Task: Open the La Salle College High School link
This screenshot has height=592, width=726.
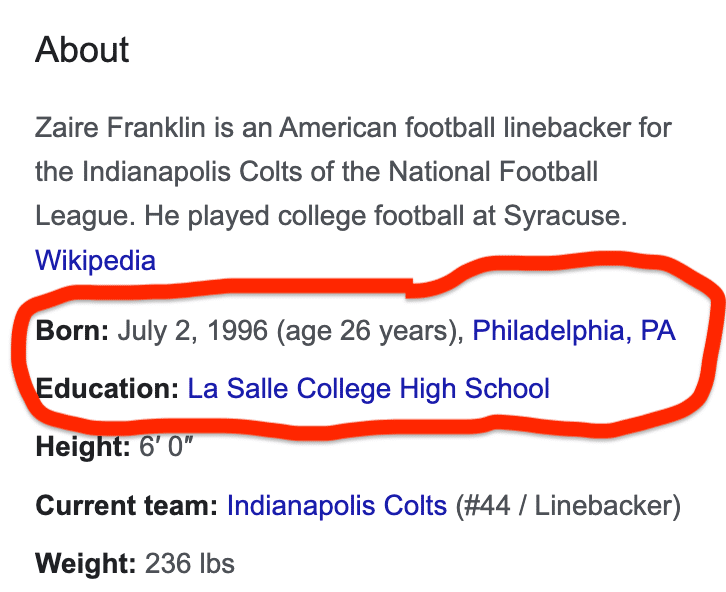Action: pyautogui.click(x=368, y=388)
